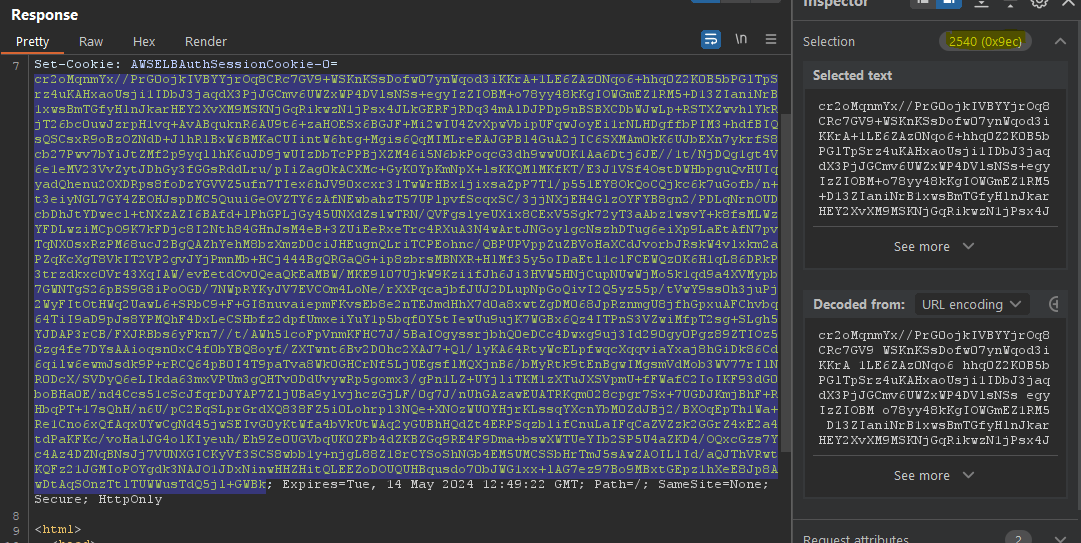This screenshot has height=543, width=1081.
Task: Switch to the Pretty tab
Action: [32, 41]
